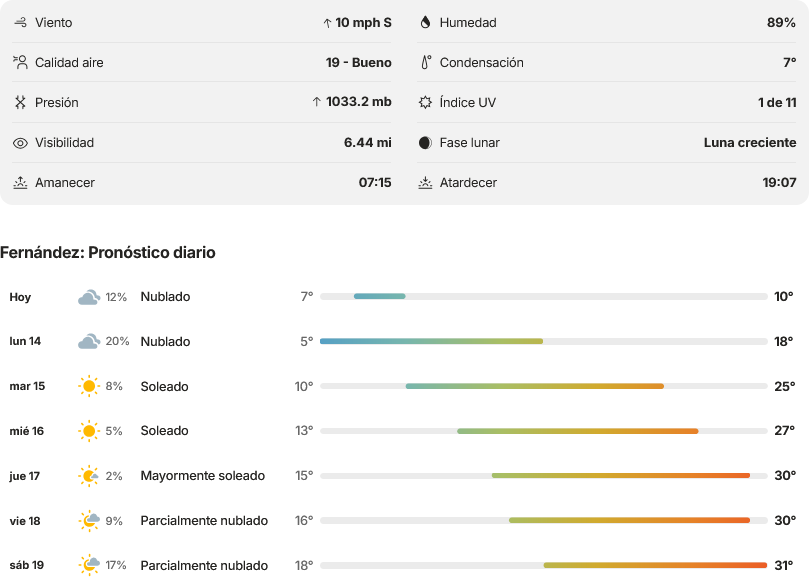Click the Fernández: Pronóstico diario heading
Viewport: 809px width, 585px height.
[108, 252]
